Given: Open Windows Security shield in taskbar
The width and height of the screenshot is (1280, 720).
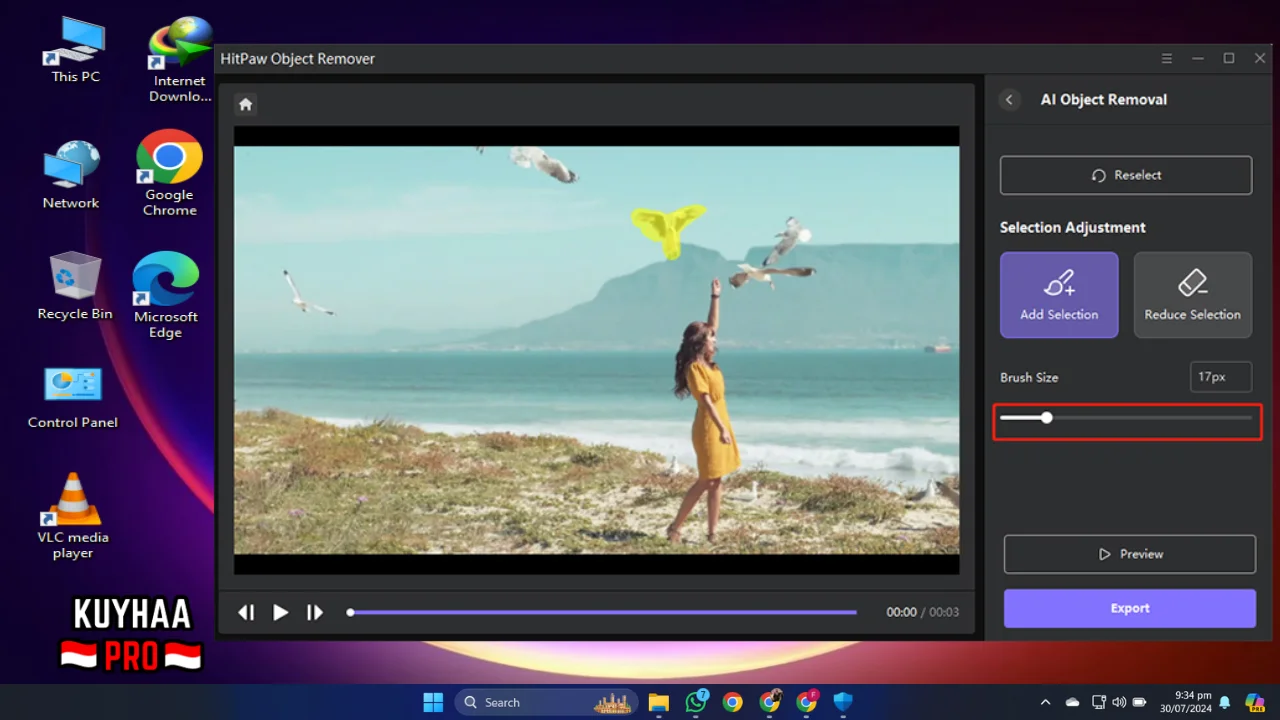Looking at the screenshot, I should pos(843,702).
